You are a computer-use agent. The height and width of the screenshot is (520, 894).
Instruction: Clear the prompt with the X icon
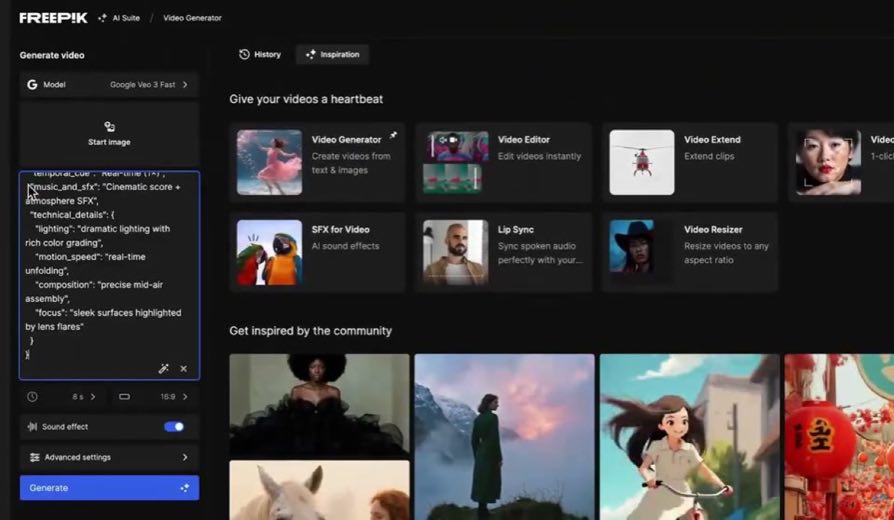click(x=184, y=369)
